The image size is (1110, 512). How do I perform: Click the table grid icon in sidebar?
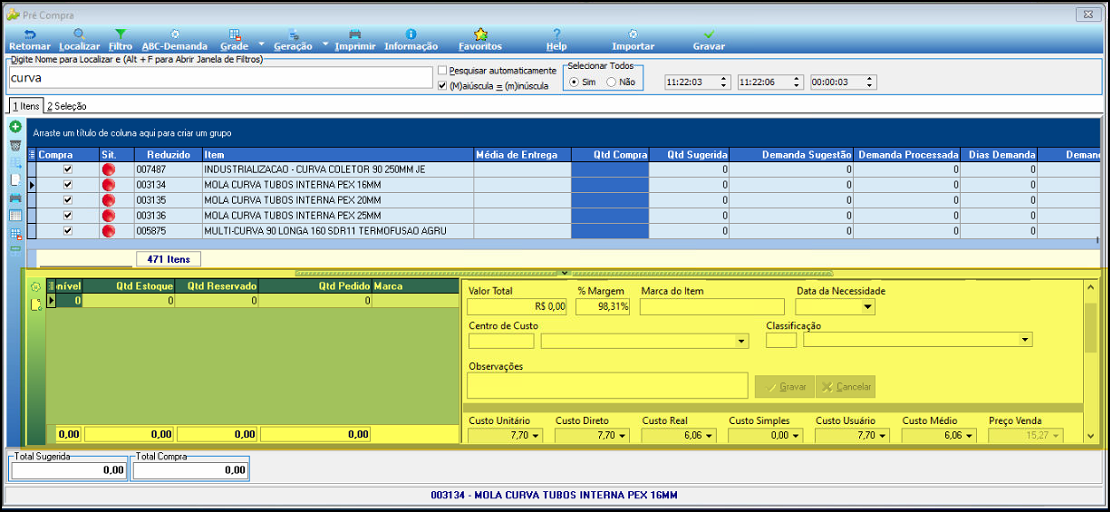tap(16, 215)
